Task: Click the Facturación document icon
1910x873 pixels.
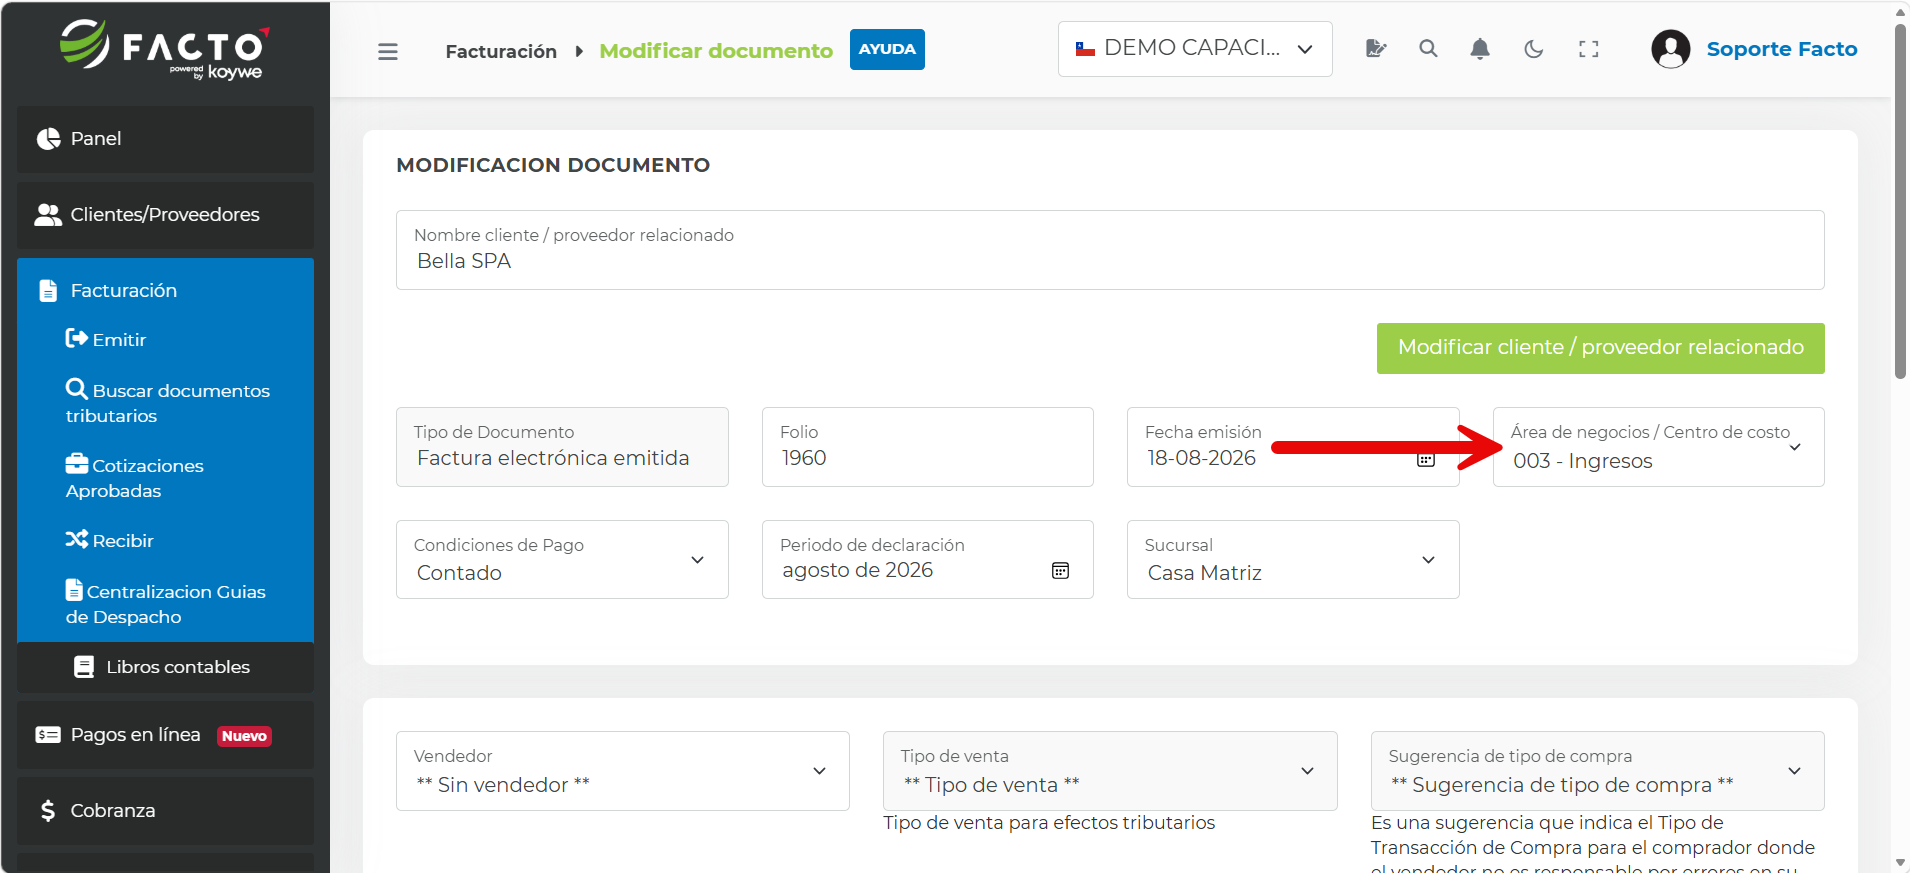Action: [x=48, y=291]
